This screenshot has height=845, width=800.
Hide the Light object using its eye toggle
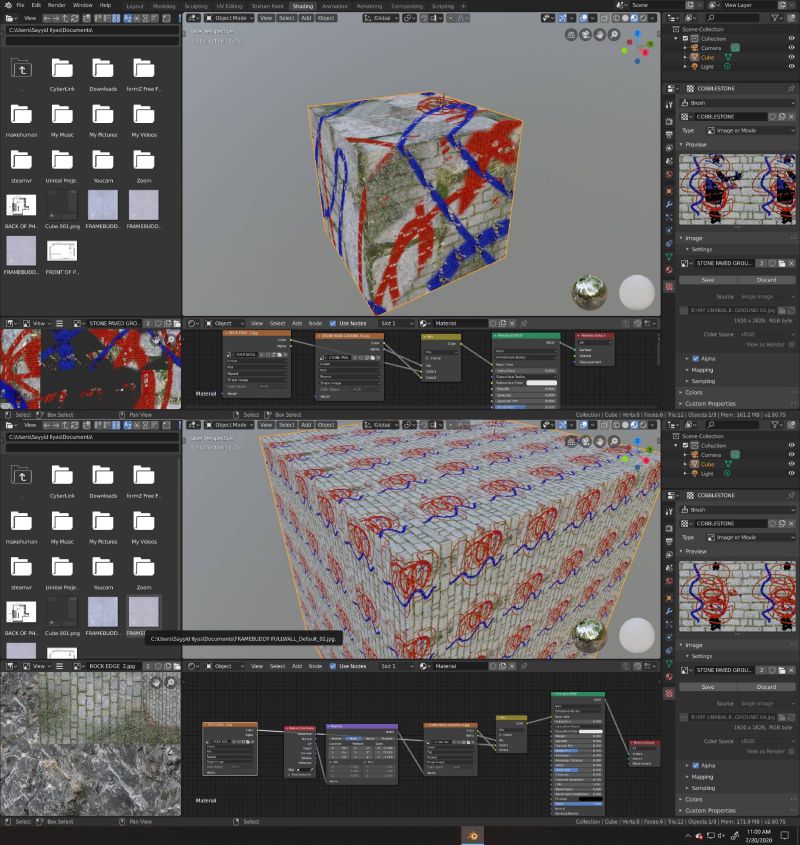(791, 67)
